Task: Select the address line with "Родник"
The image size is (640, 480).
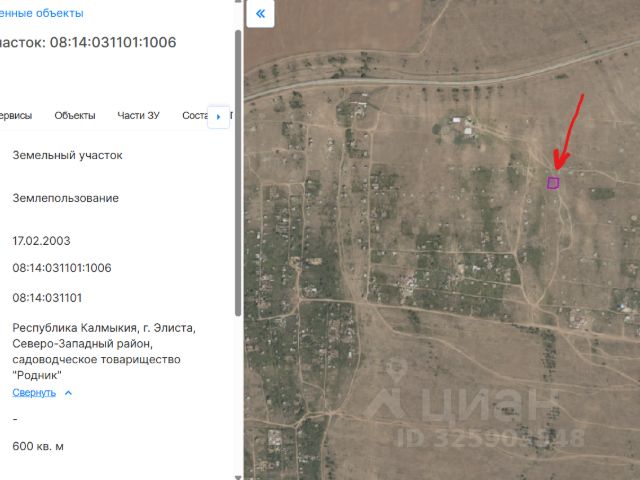Action: [37, 375]
